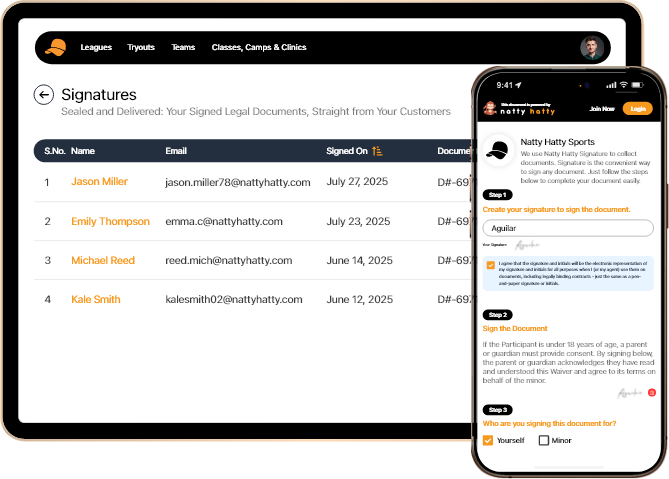Tap the Step 3 badge on phone

(x=497, y=410)
